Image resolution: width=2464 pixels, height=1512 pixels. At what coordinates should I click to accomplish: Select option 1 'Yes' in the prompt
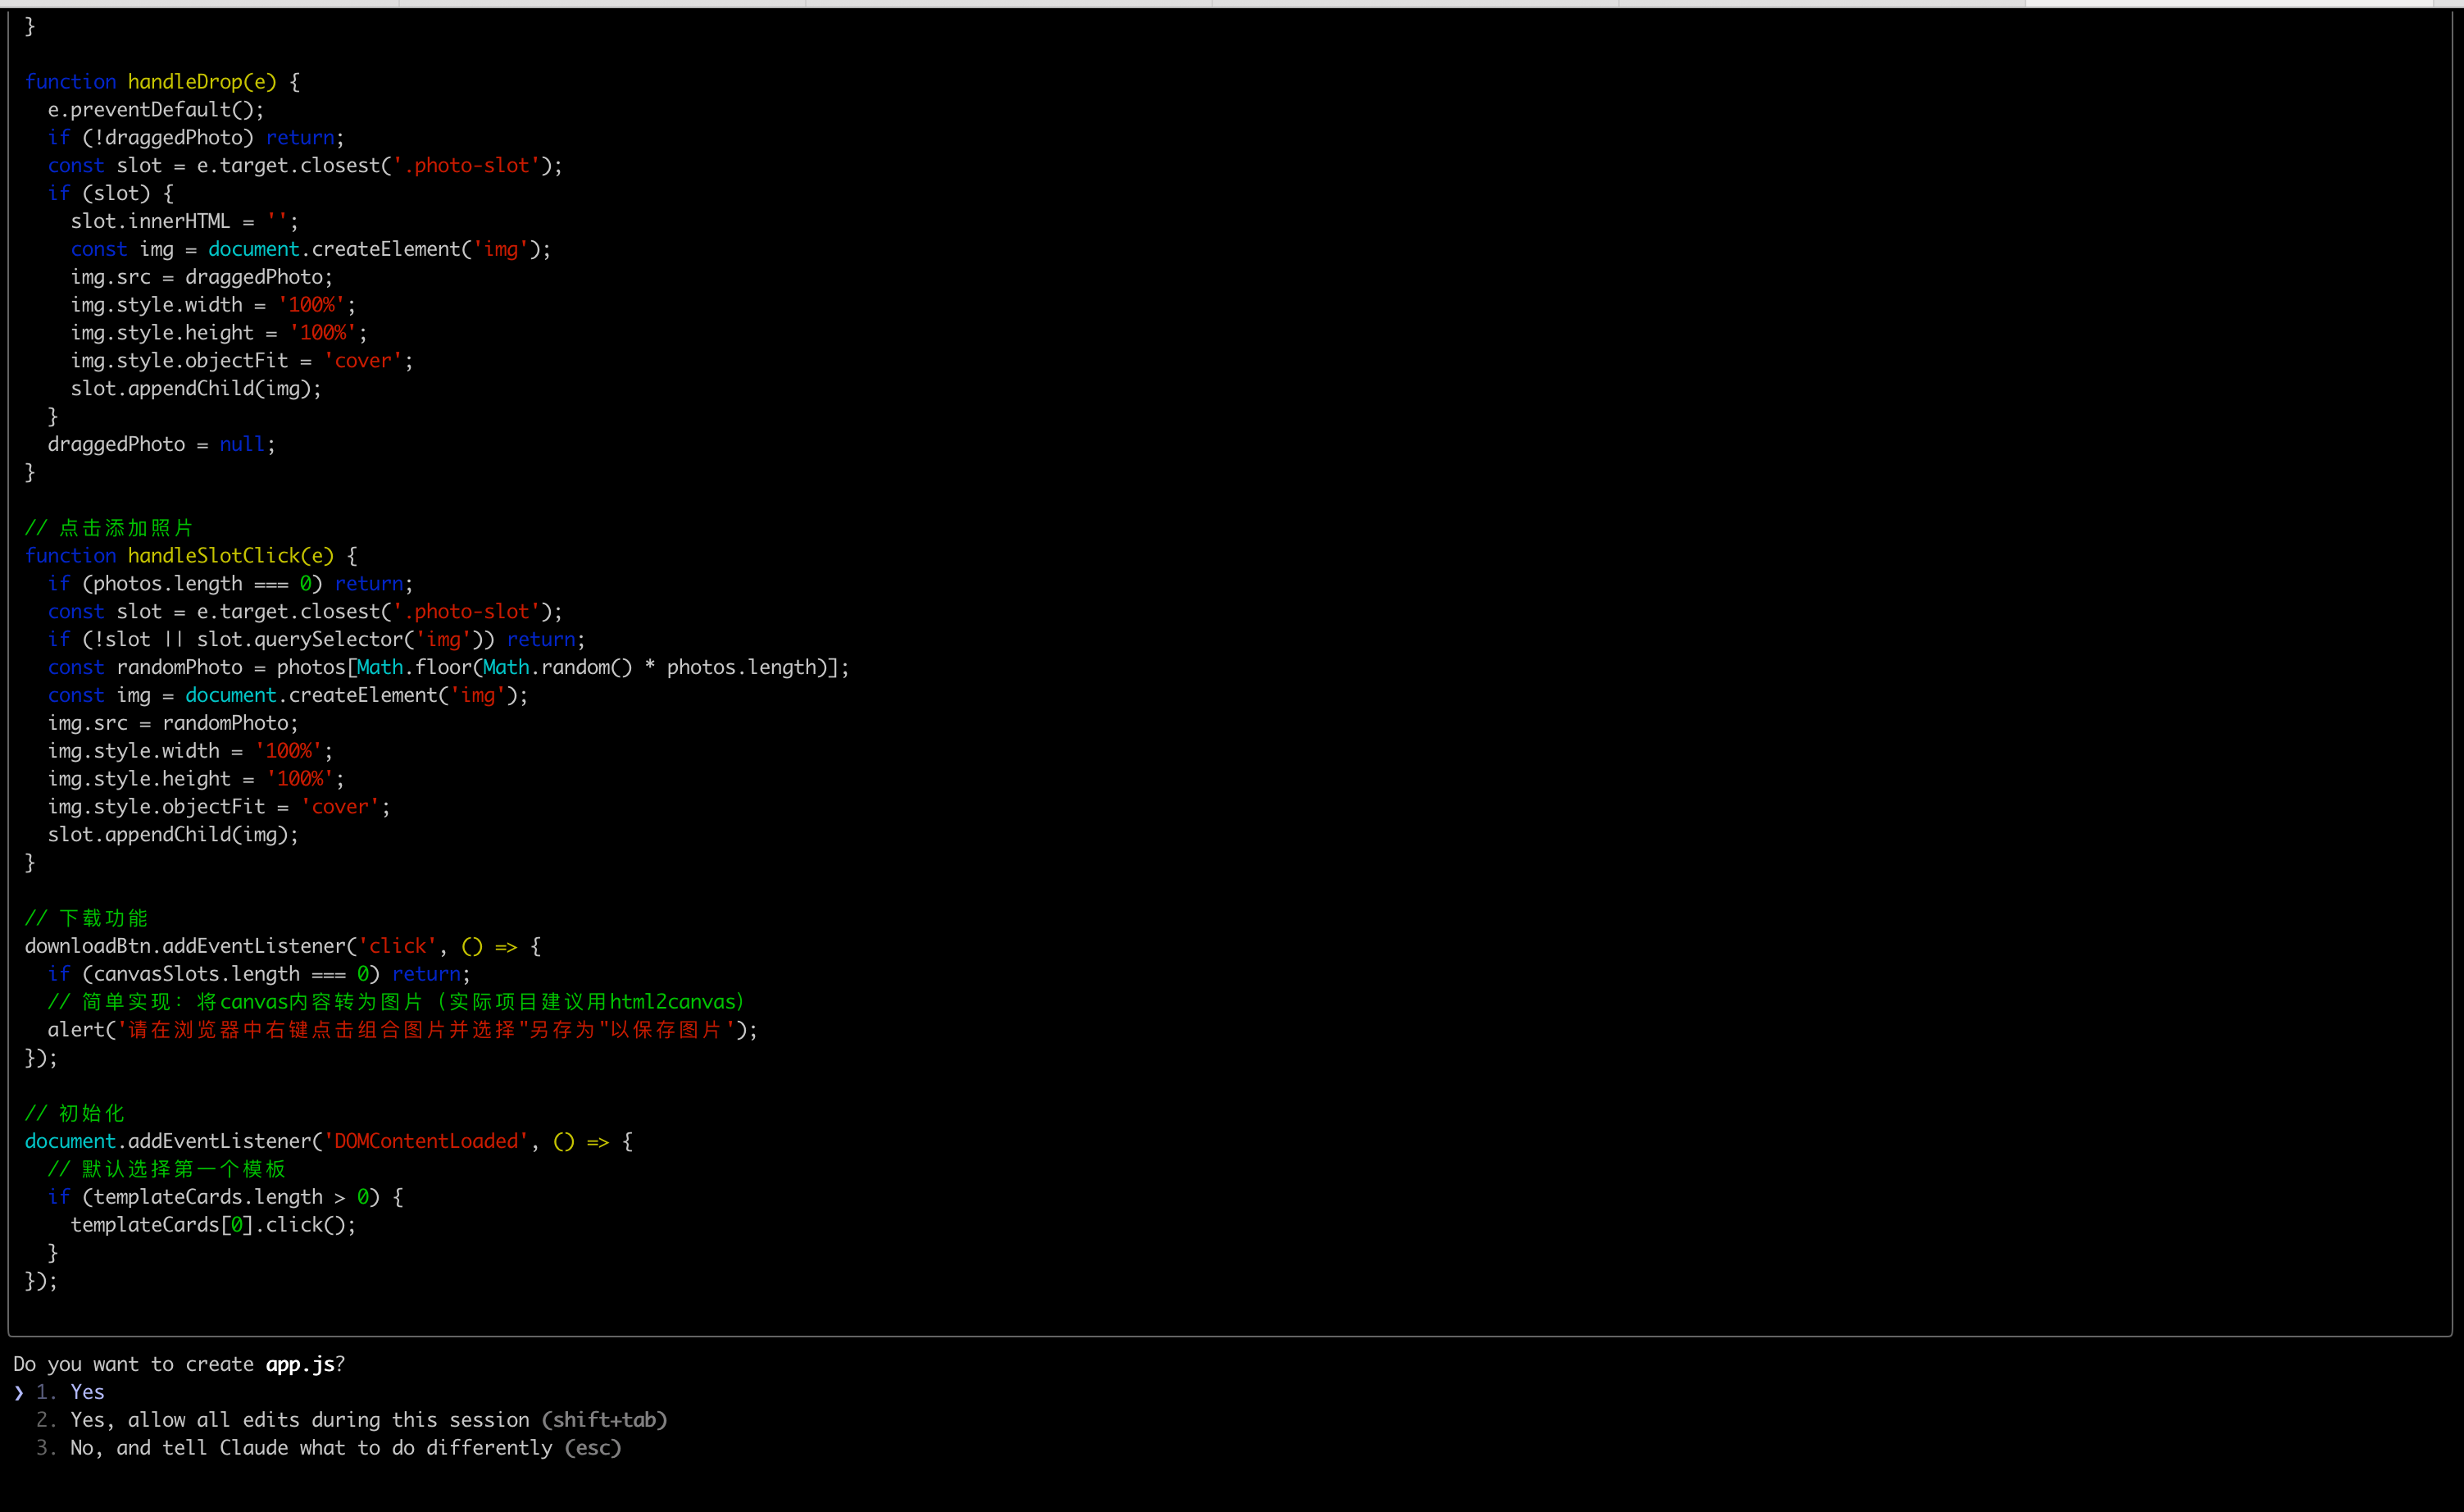click(x=87, y=1392)
